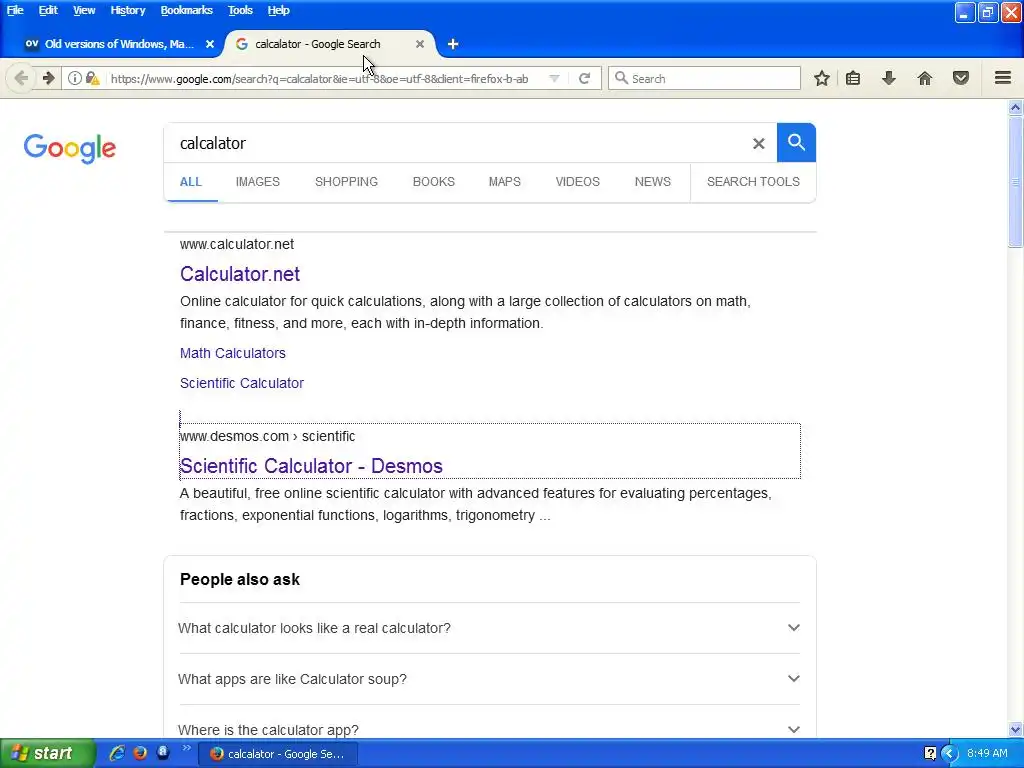Close the calcalator Google Search tab

(420, 44)
